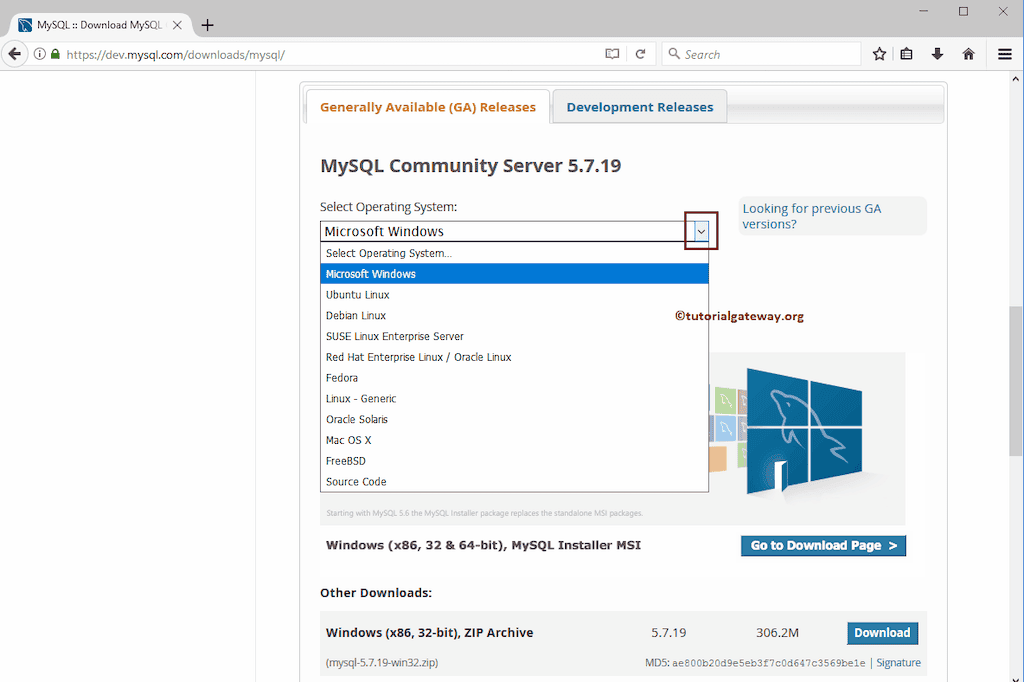Expand the Select Operating System dropdown arrow

coord(701,231)
